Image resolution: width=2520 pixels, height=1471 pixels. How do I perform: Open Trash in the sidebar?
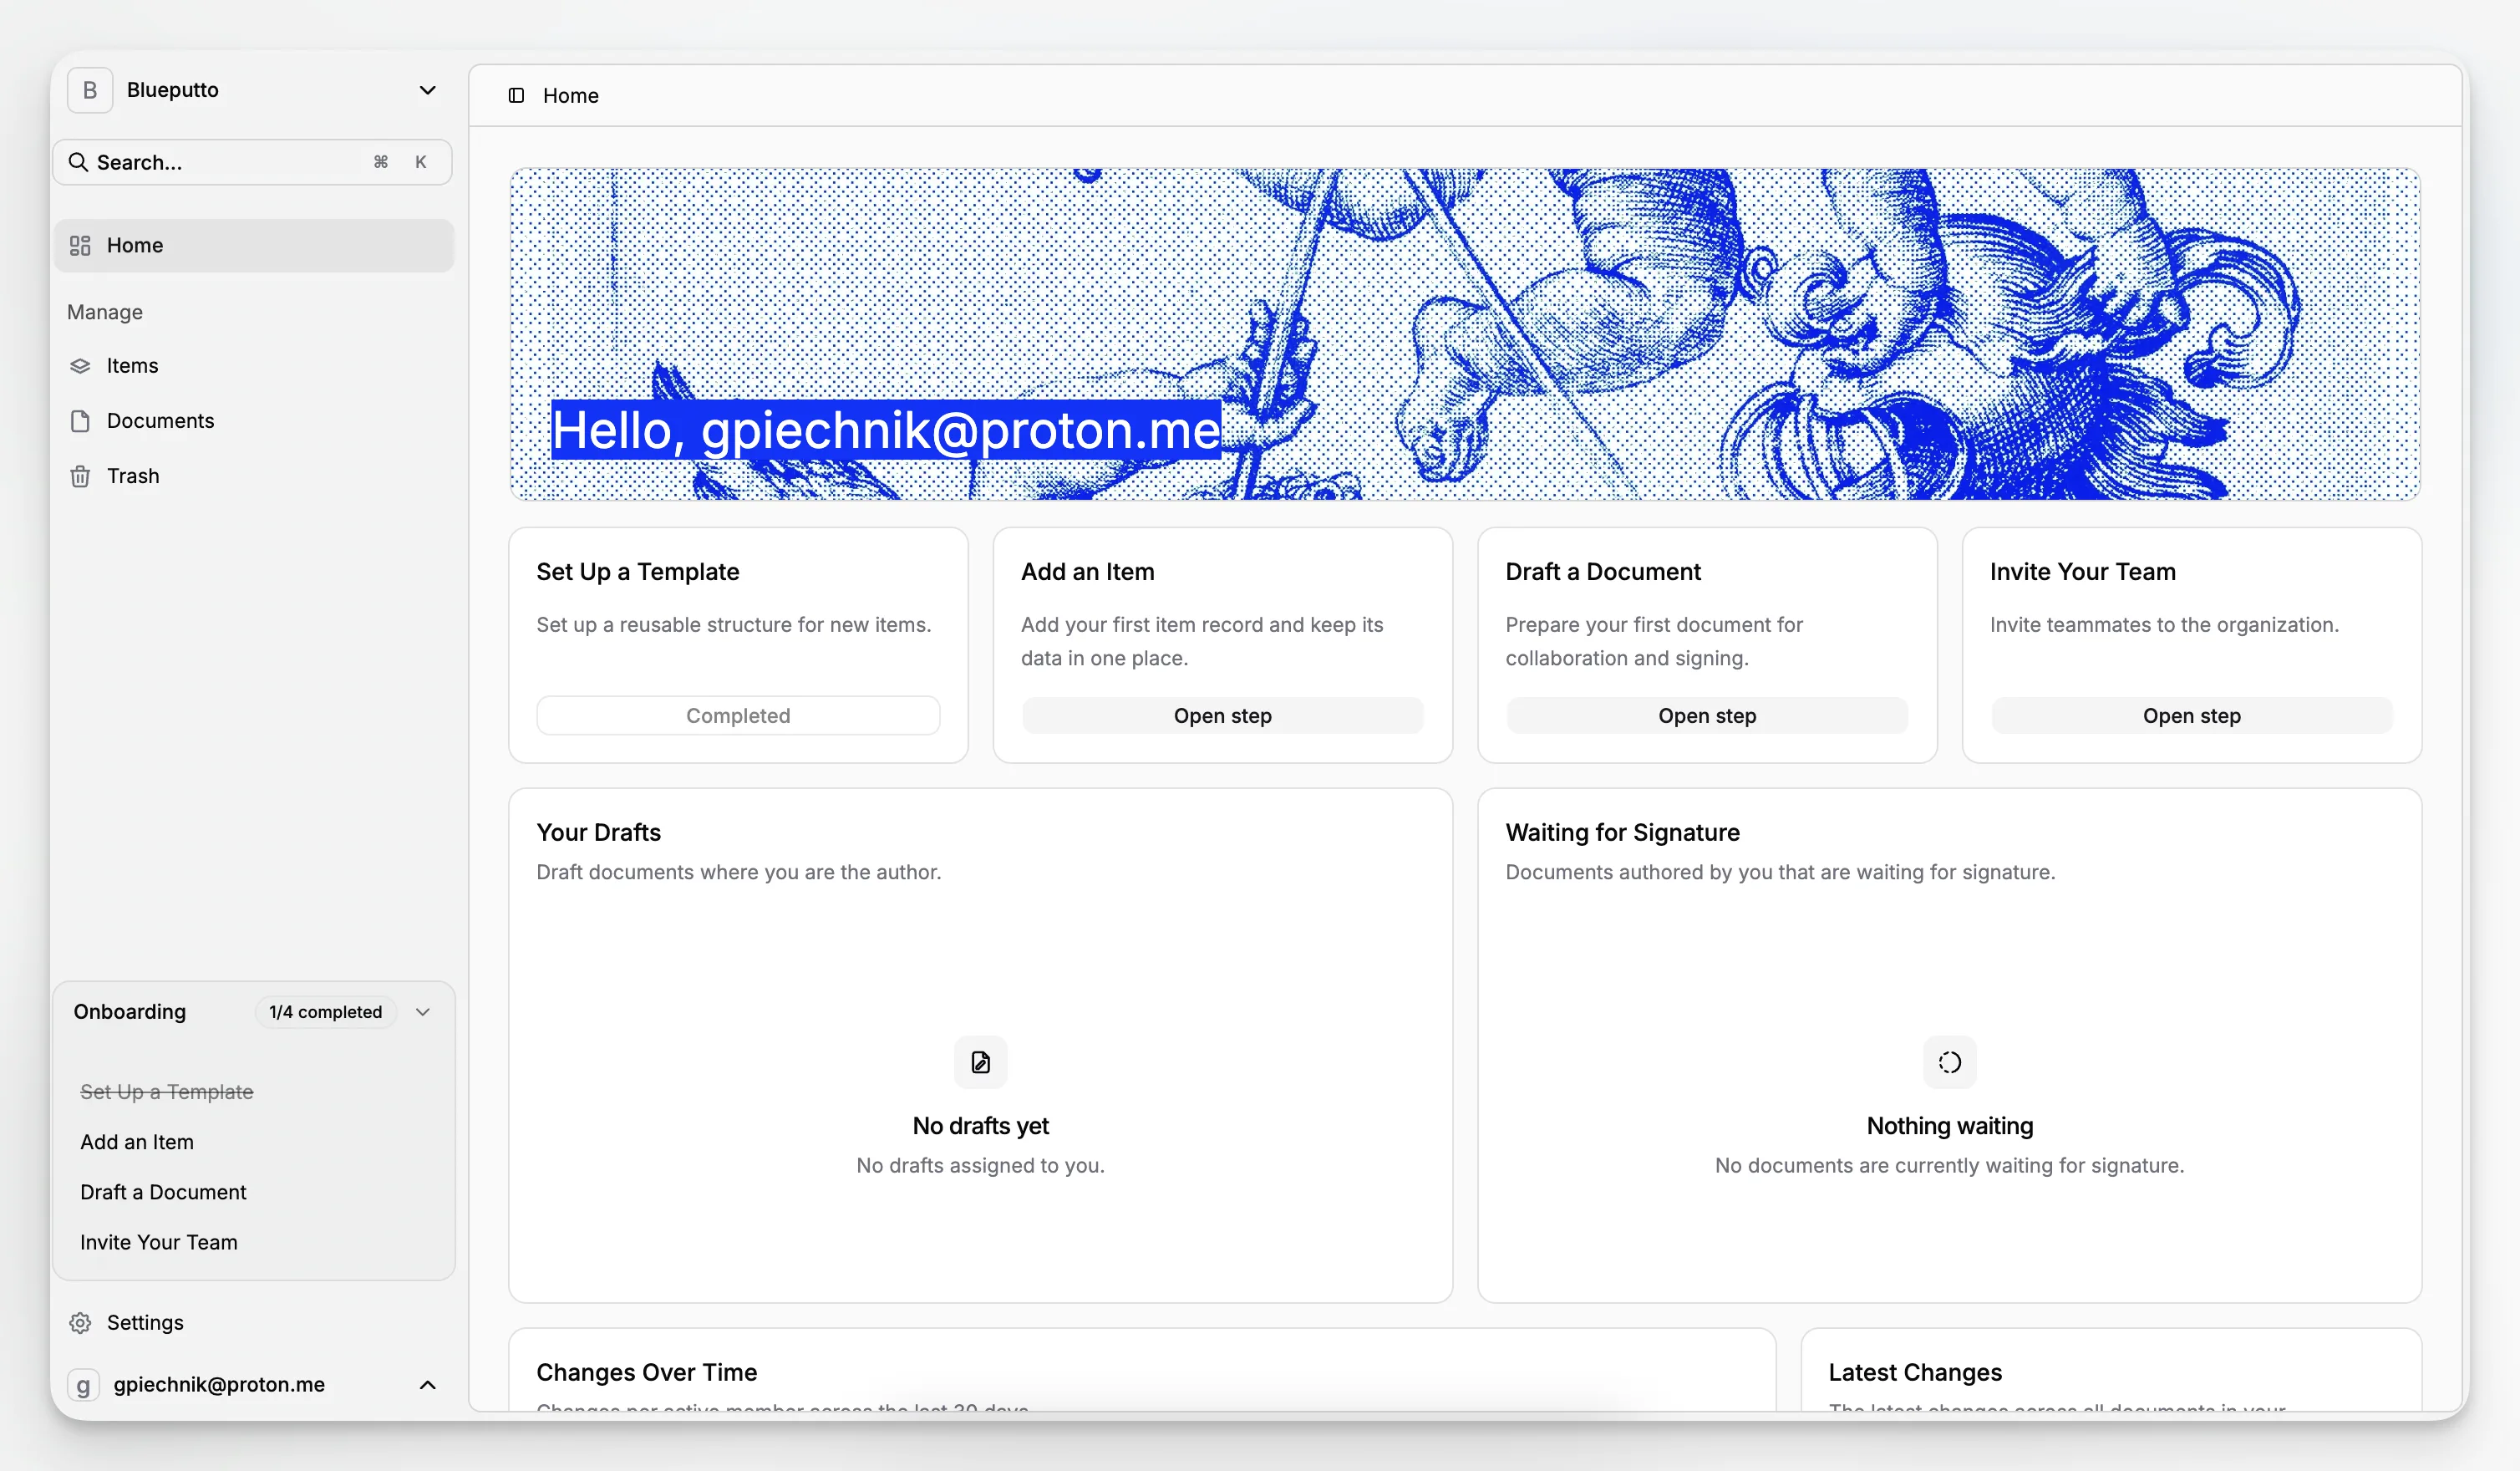(x=254, y=476)
